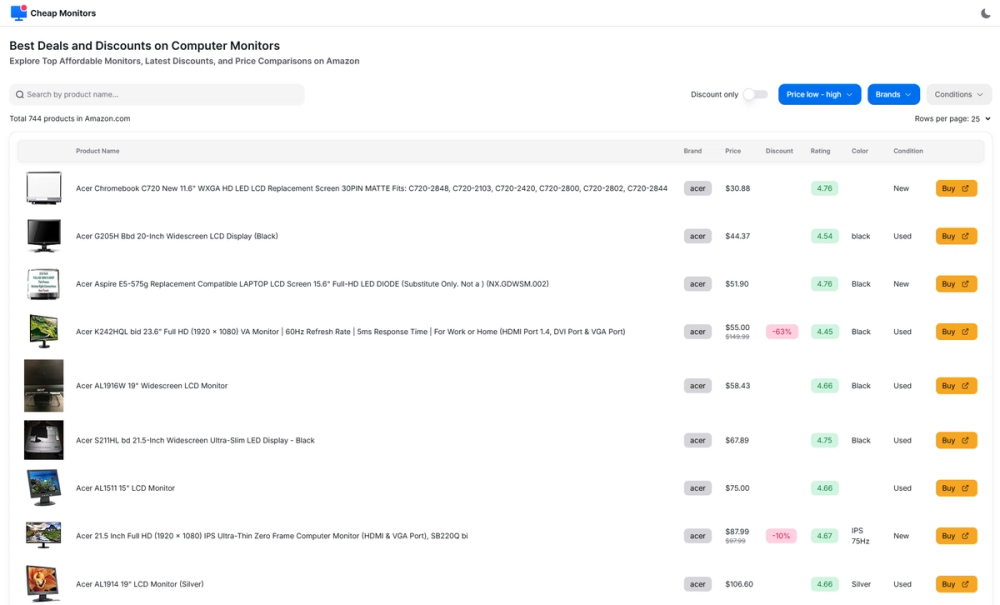Open the Conditions filter dropdown
The width and height of the screenshot is (1000, 605).
click(959, 94)
